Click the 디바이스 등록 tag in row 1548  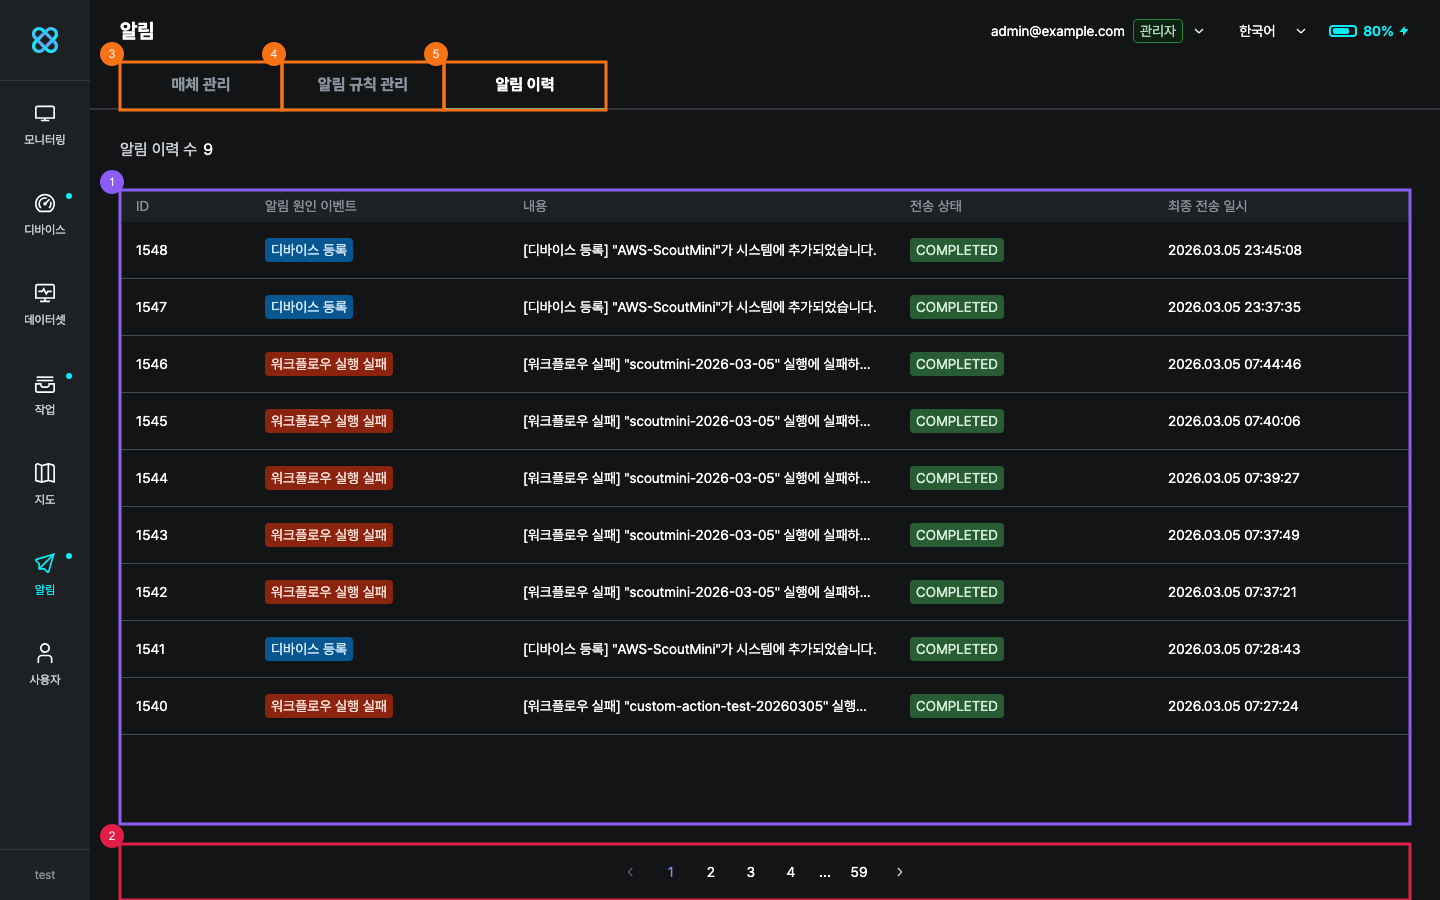pos(309,250)
